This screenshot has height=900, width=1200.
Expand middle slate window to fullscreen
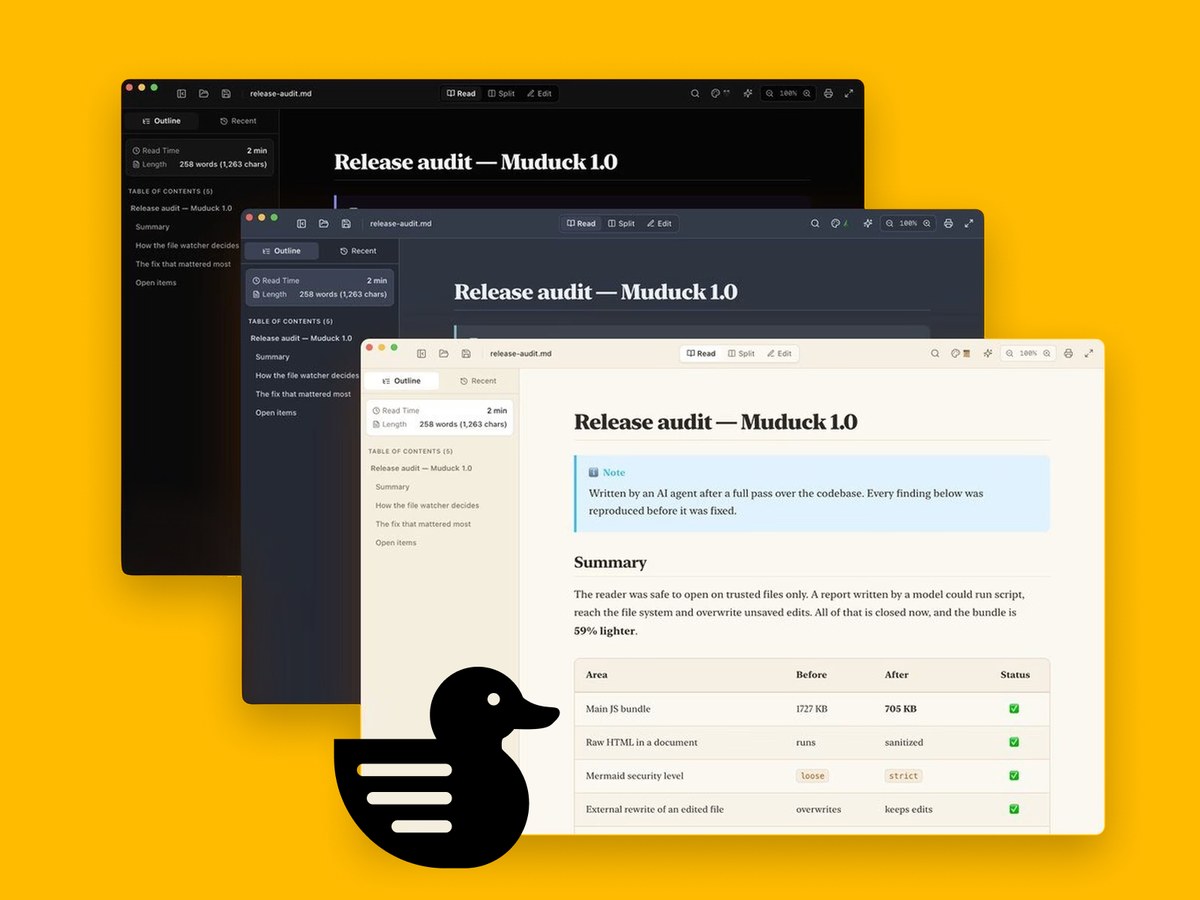(969, 223)
